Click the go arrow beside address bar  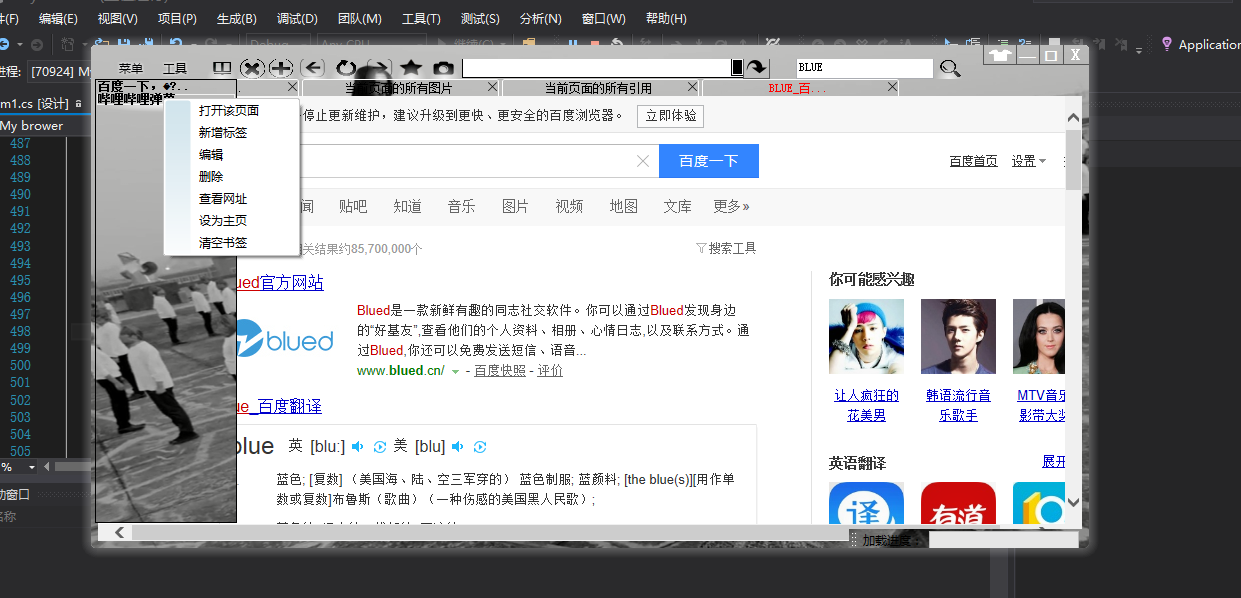(x=757, y=67)
